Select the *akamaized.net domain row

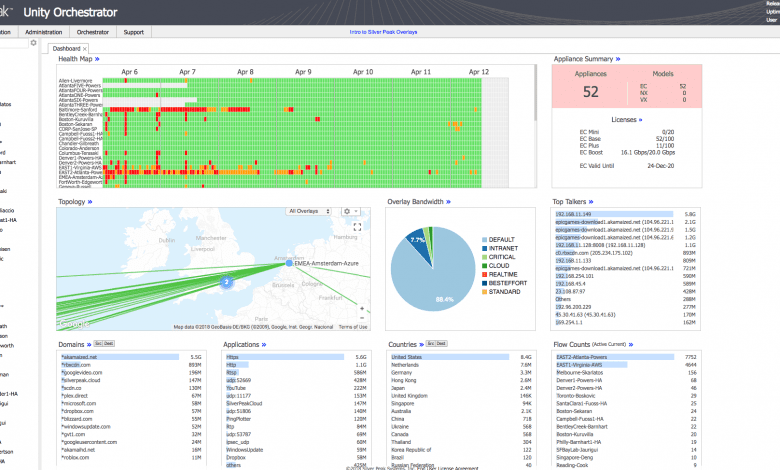[131, 357]
